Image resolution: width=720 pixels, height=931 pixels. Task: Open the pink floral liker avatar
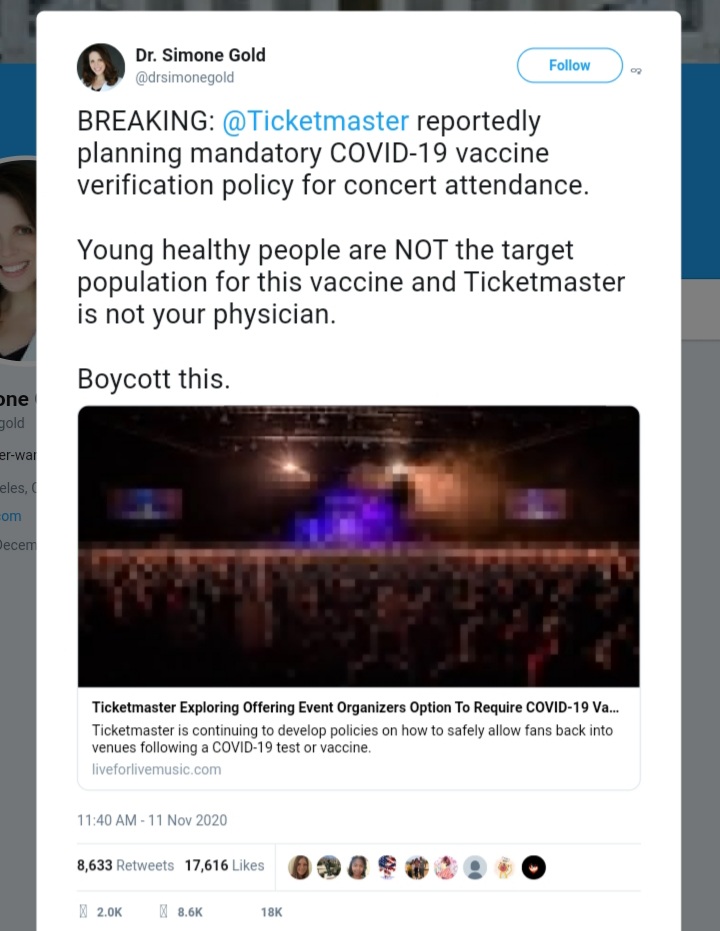[x=446, y=867]
